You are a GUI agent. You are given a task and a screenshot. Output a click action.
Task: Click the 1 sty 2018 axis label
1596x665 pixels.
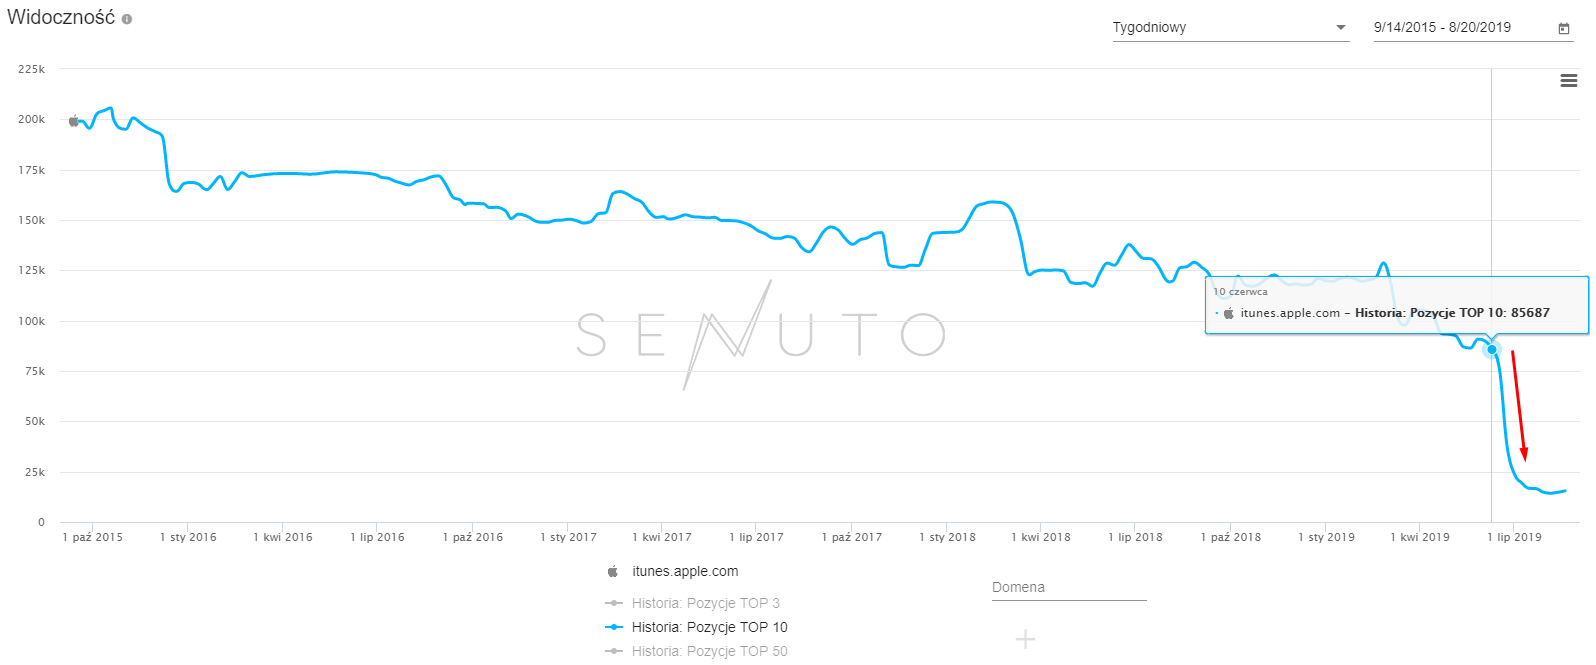click(x=947, y=537)
